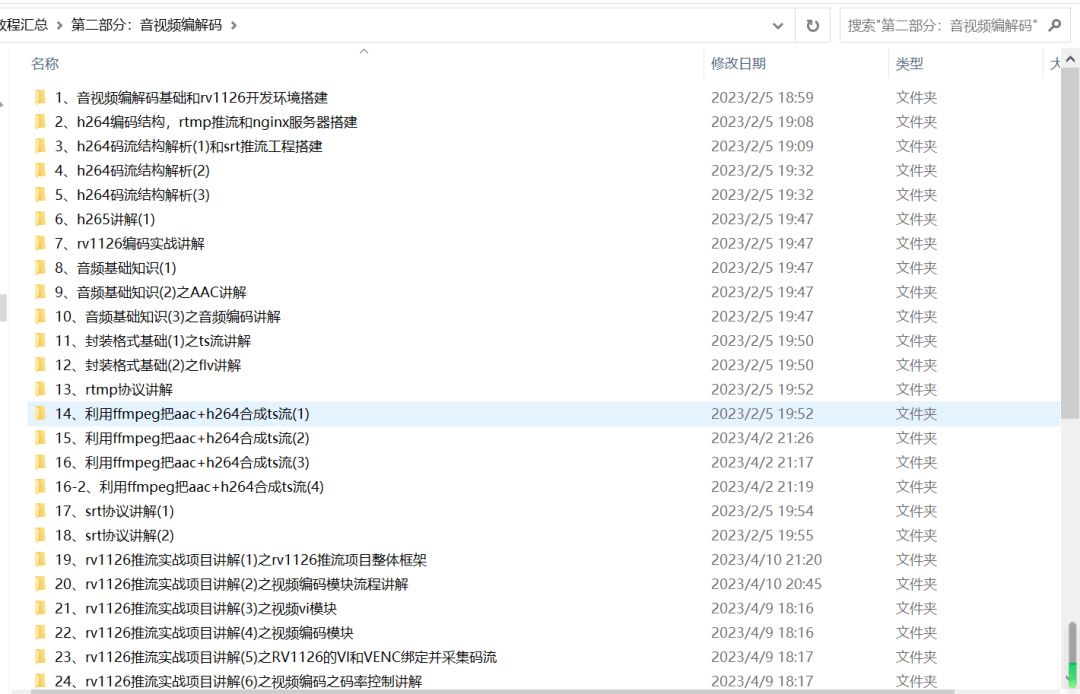
Task: Select 8、音频基础知识(1) folder name
Action: click(116, 268)
